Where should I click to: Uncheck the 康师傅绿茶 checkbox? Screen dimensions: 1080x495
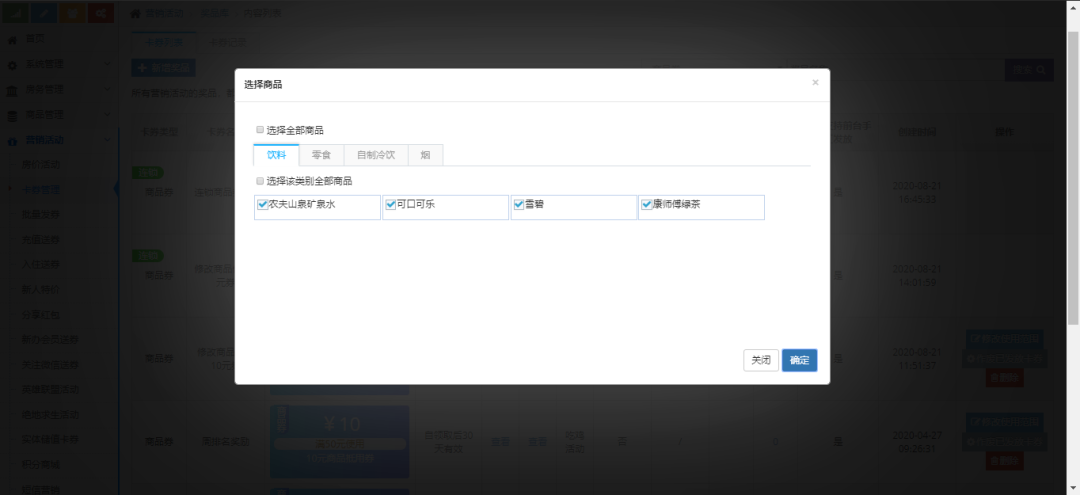coord(647,204)
